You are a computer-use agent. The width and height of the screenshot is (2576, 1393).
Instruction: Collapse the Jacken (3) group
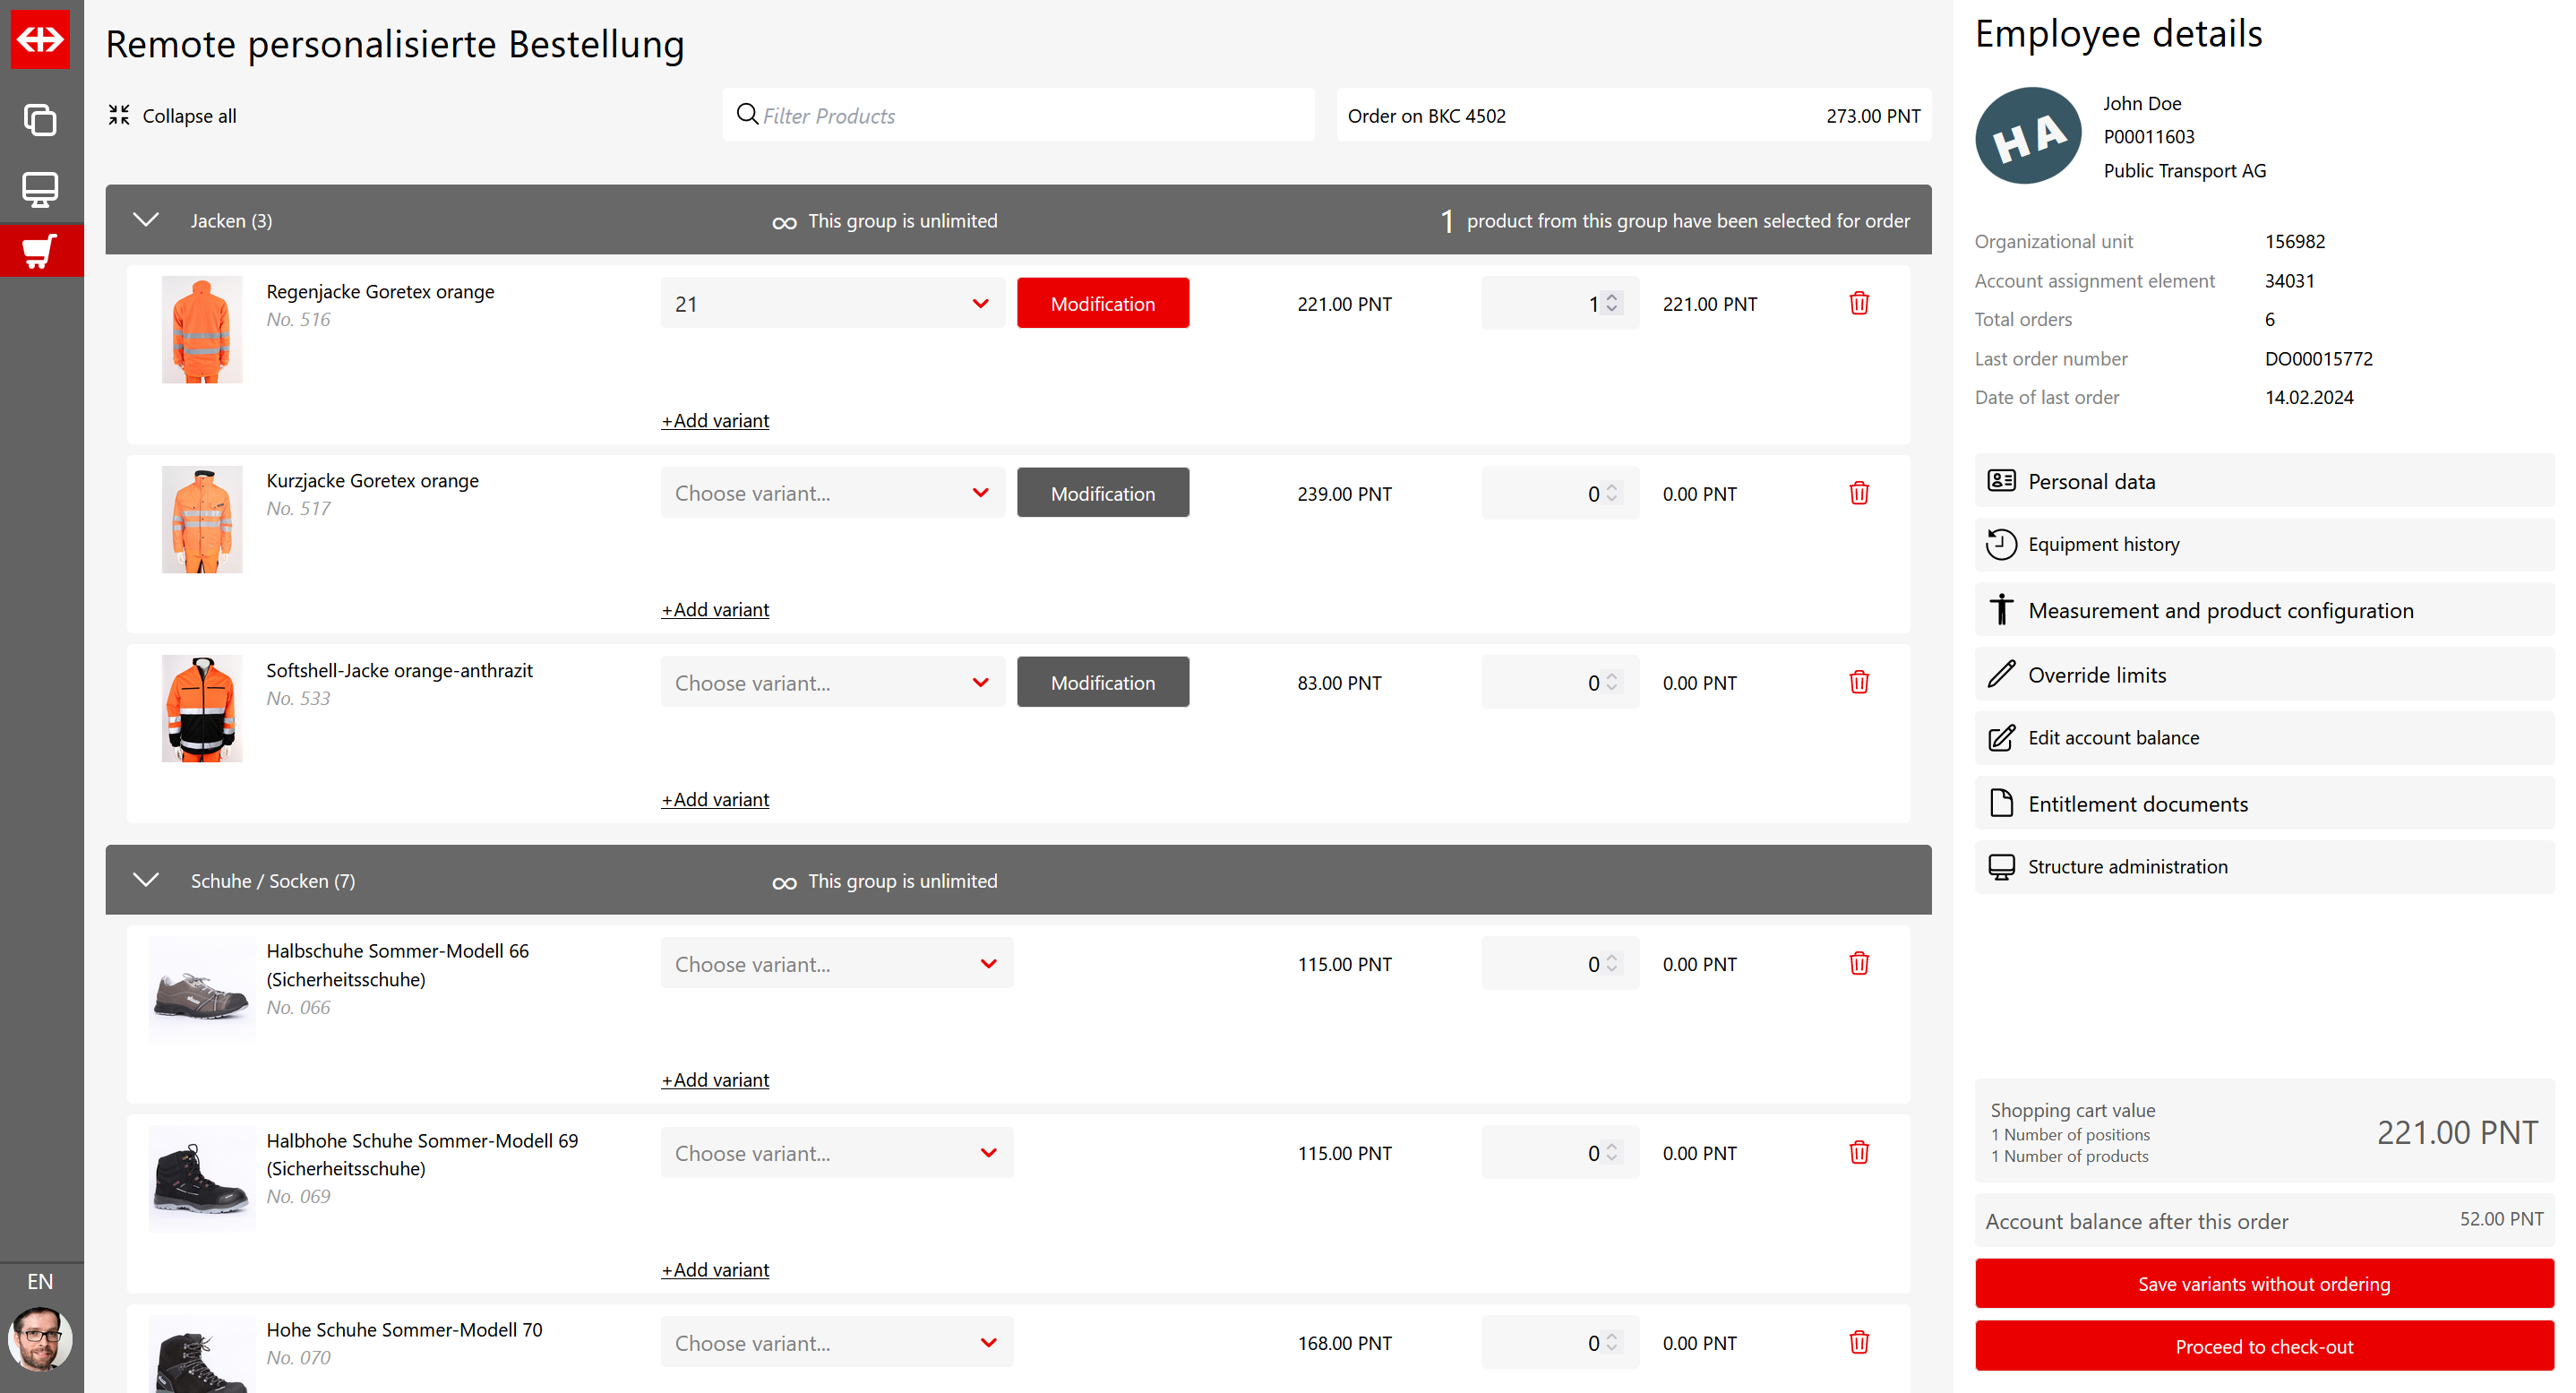pyautogui.click(x=146, y=220)
